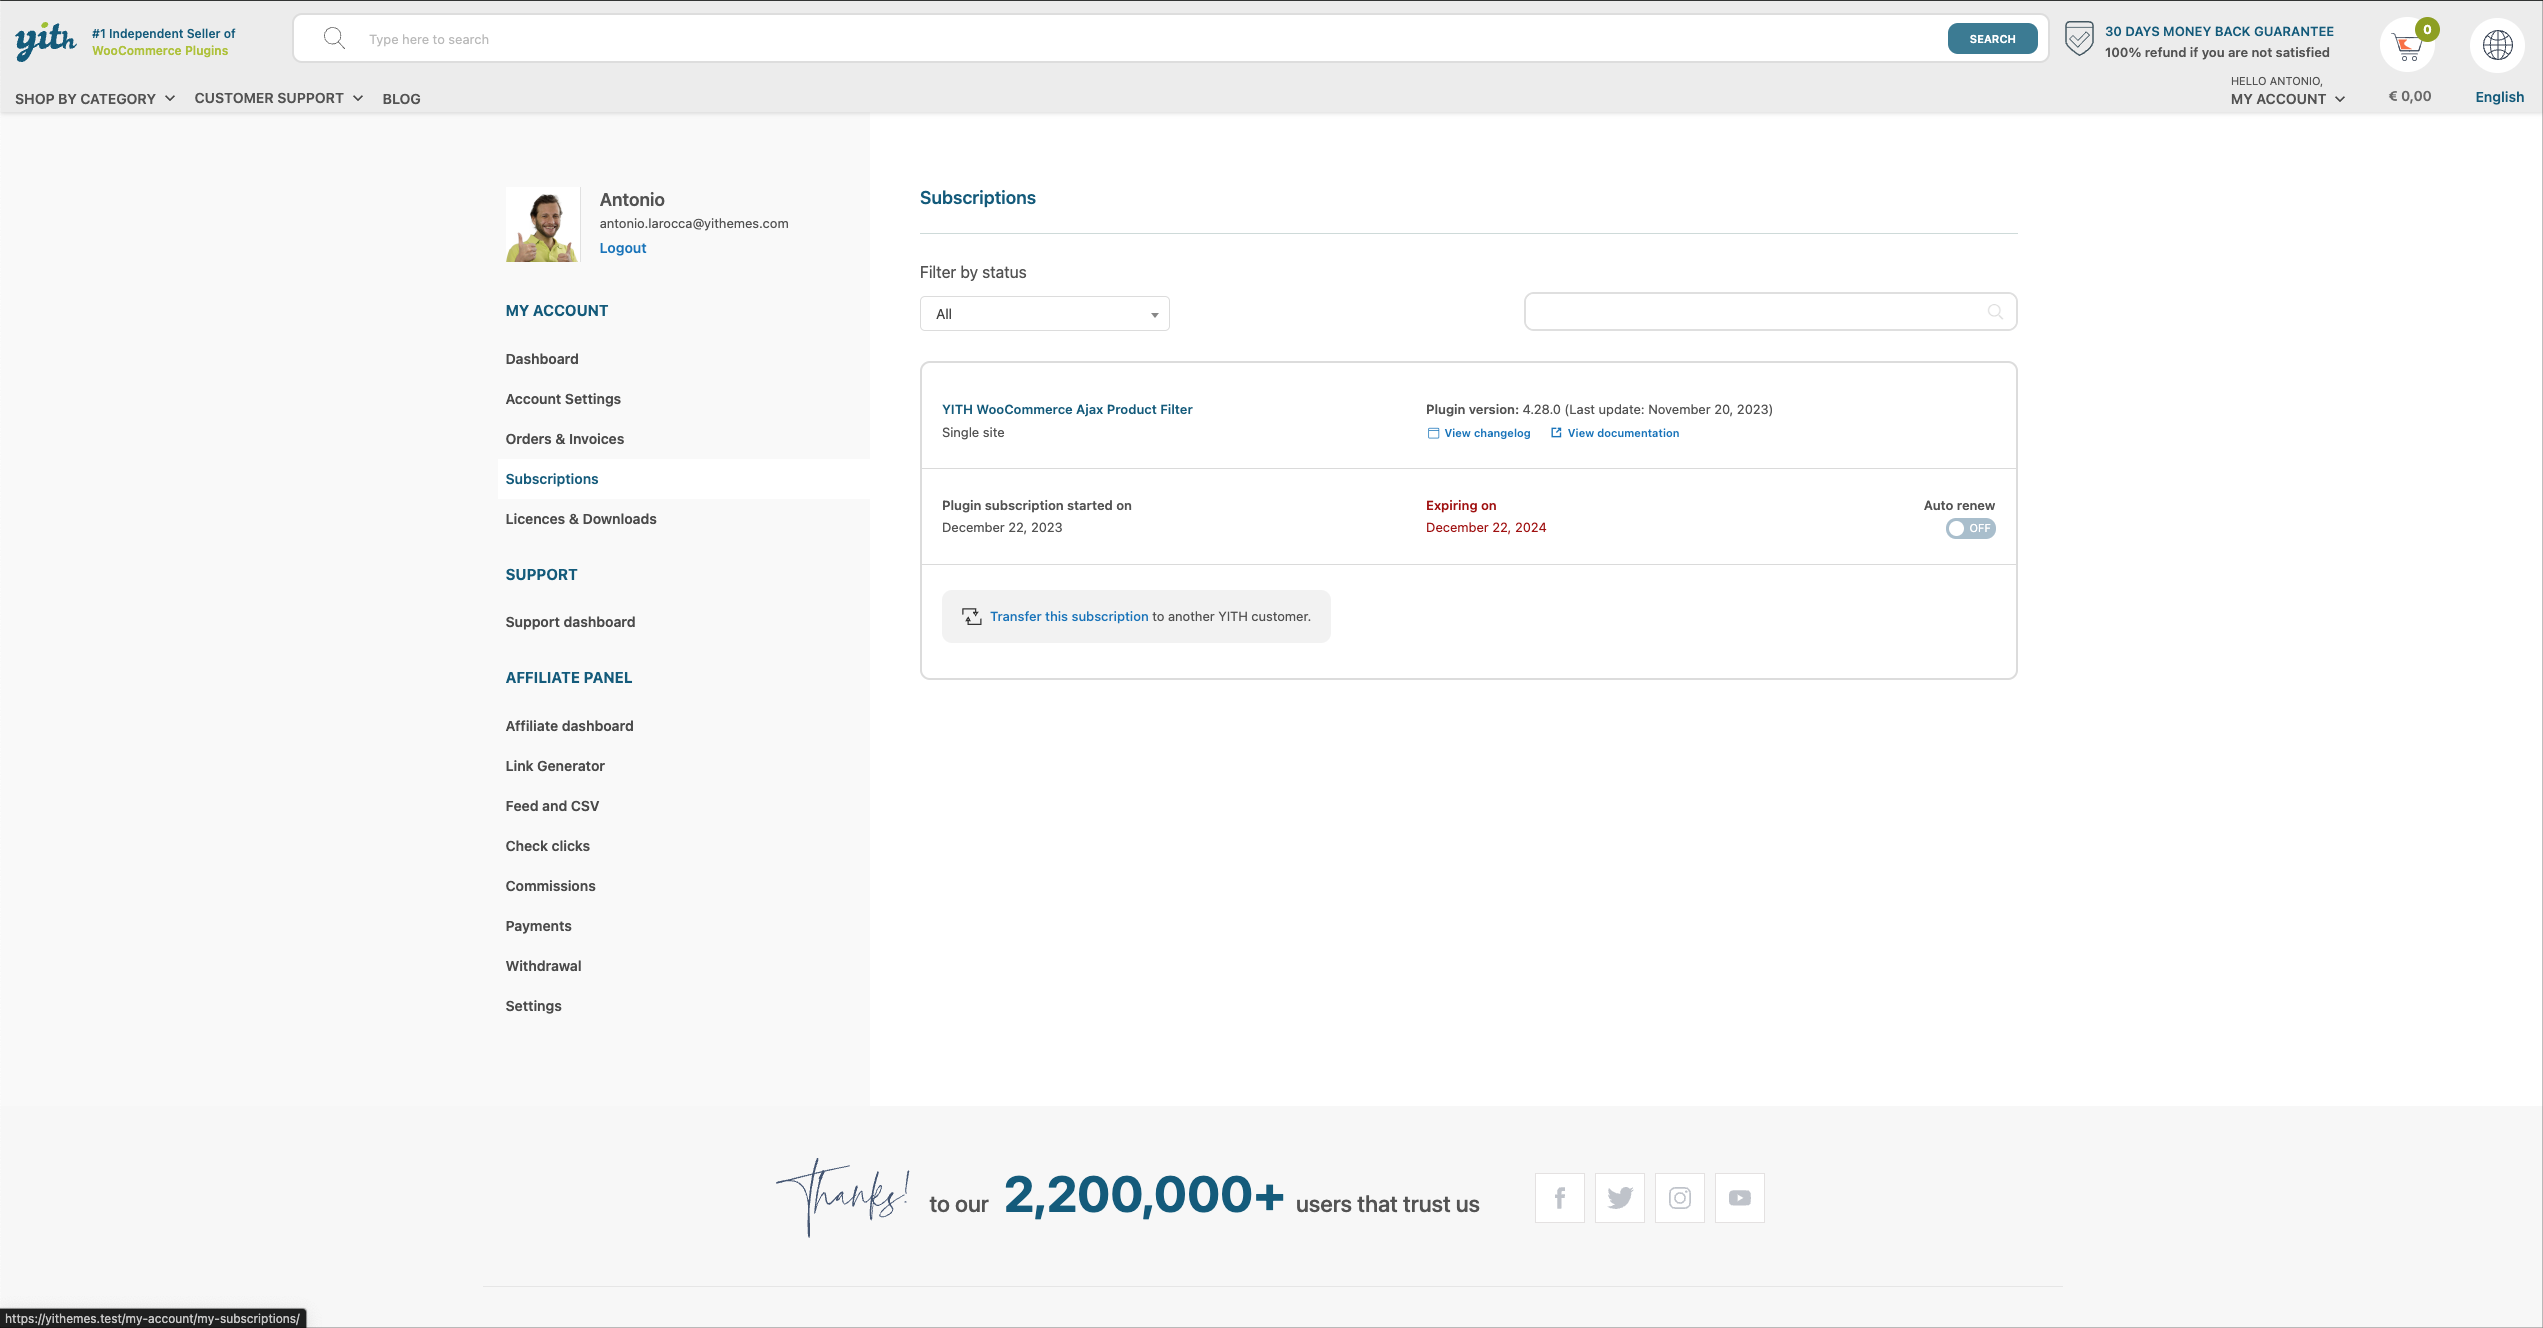
Task: Open Check clicks page
Action: pos(548,846)
